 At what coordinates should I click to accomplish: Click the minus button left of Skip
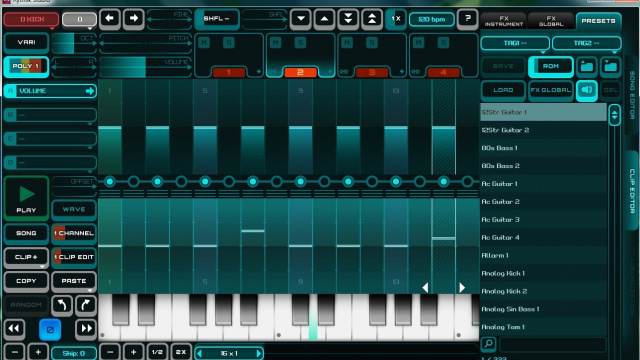point(14,352)
